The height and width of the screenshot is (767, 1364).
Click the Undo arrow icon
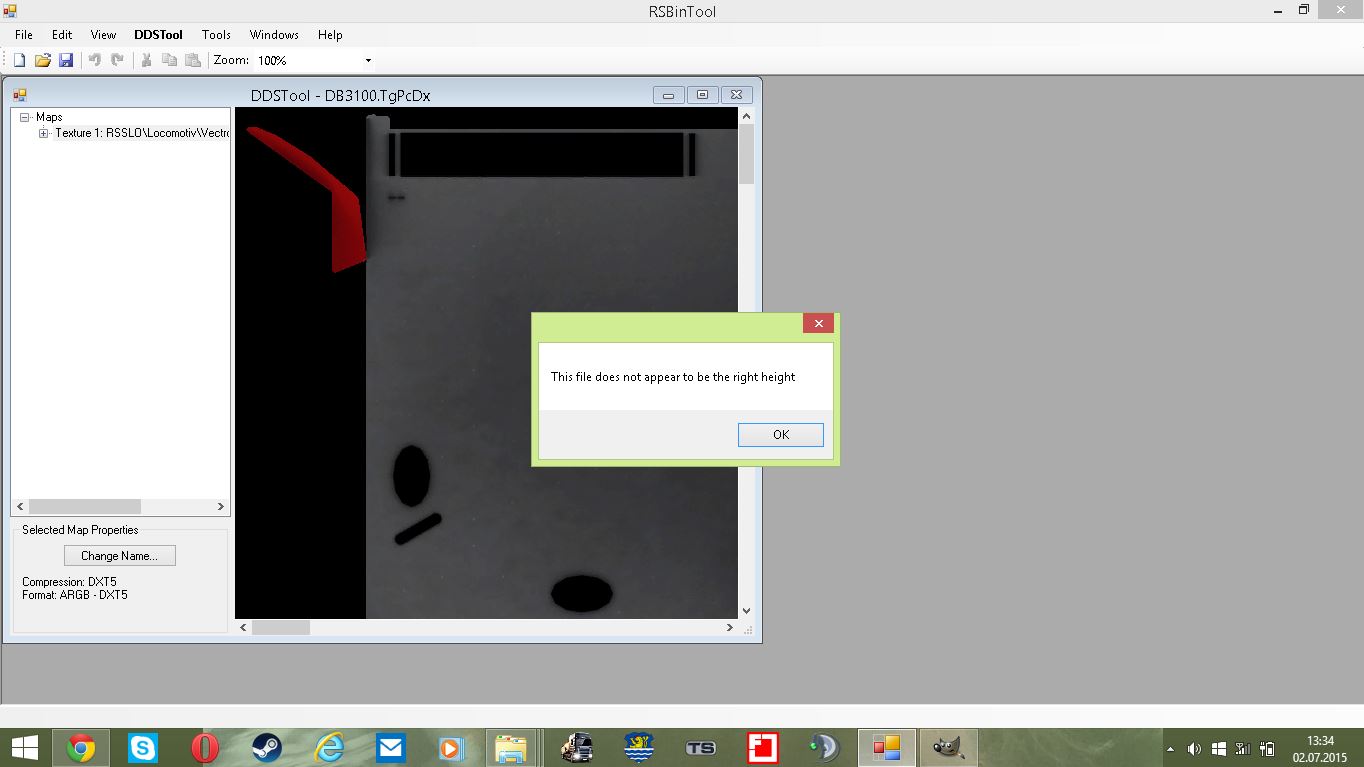[x=95, y=60]
